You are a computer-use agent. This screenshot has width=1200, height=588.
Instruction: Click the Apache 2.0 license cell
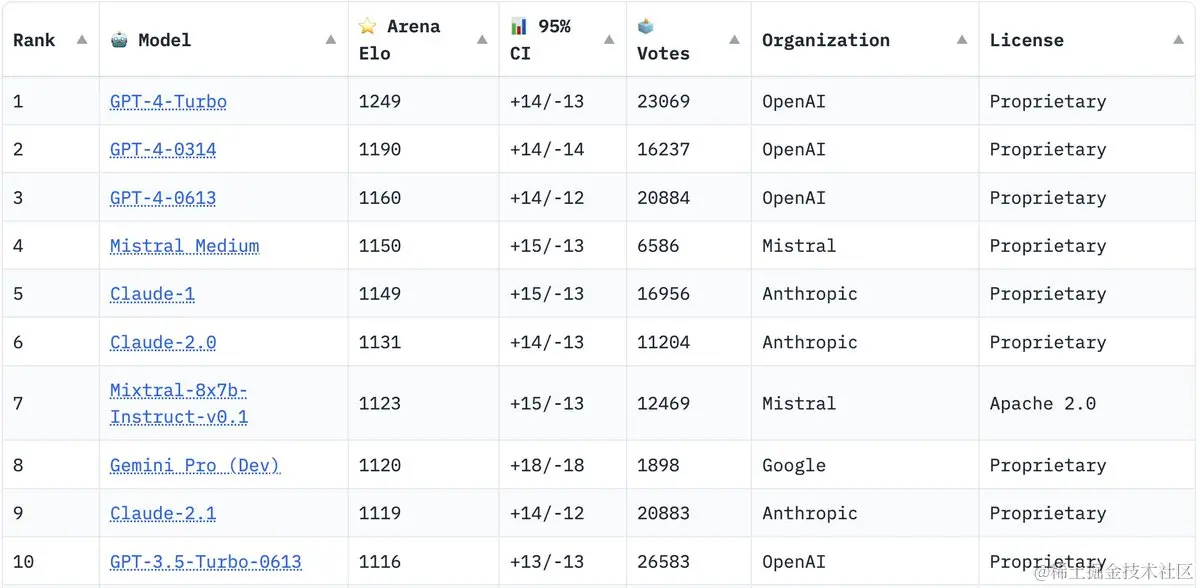pos(1043,403)
